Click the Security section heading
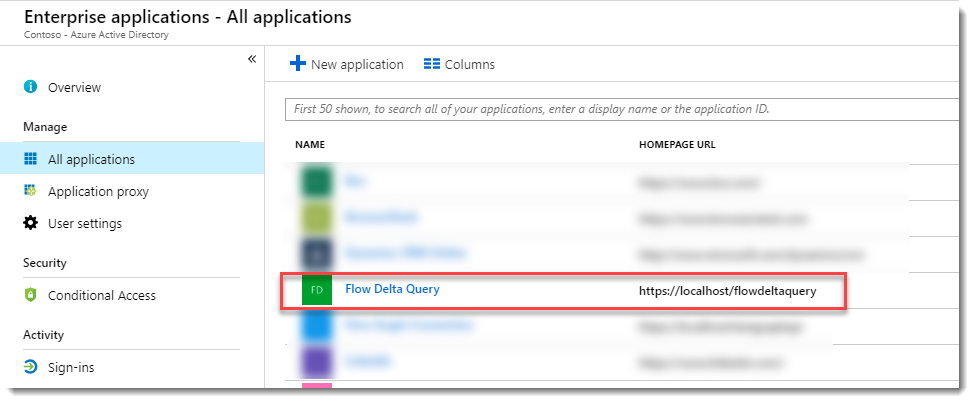 (x=45, y=263)
